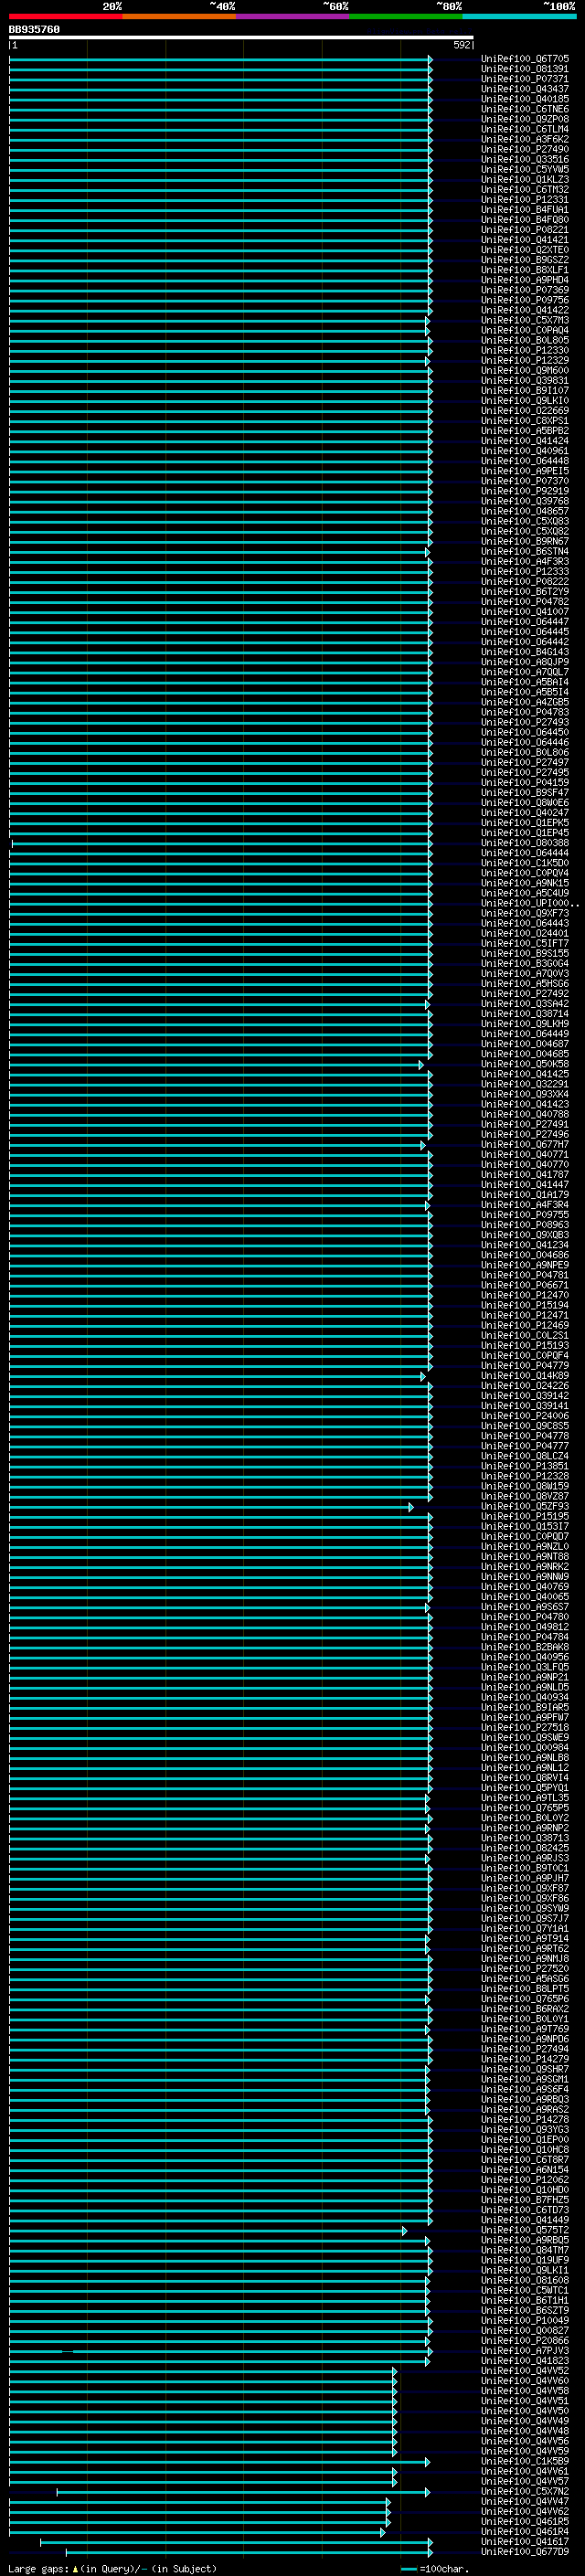Open hit UniRef100_C1K5B9
Image resolution: width=585 pixels, height=2576 pixels.
click(524, 2461)
